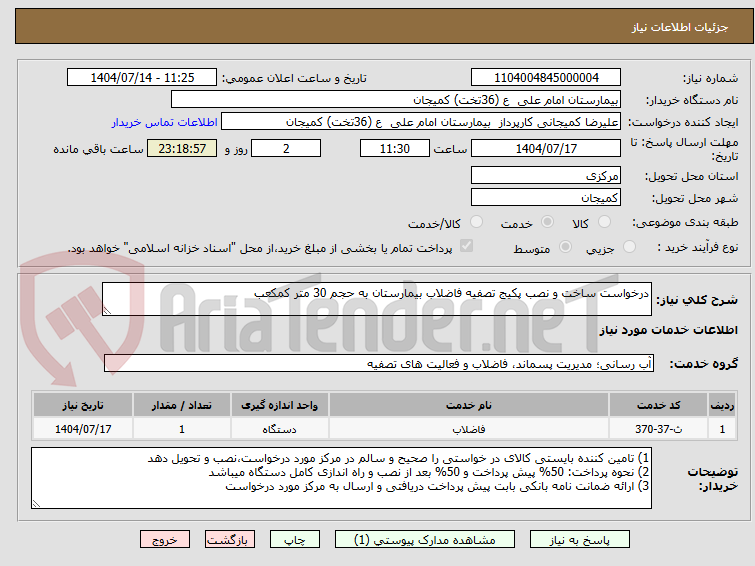Click the چاپ print button
The image size is (755, 566).
pyautogui.click(x=295, y=540)
